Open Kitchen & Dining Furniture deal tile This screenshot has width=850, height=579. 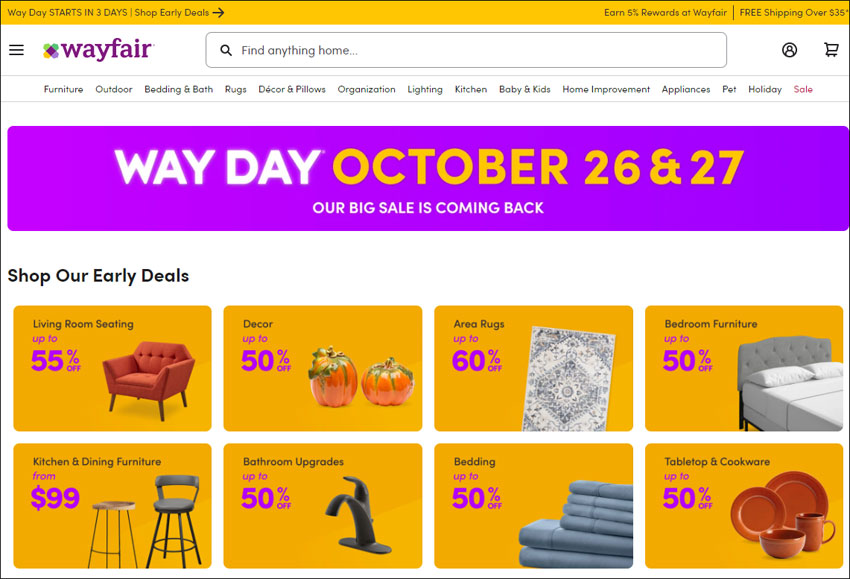(x=112, y=506)
